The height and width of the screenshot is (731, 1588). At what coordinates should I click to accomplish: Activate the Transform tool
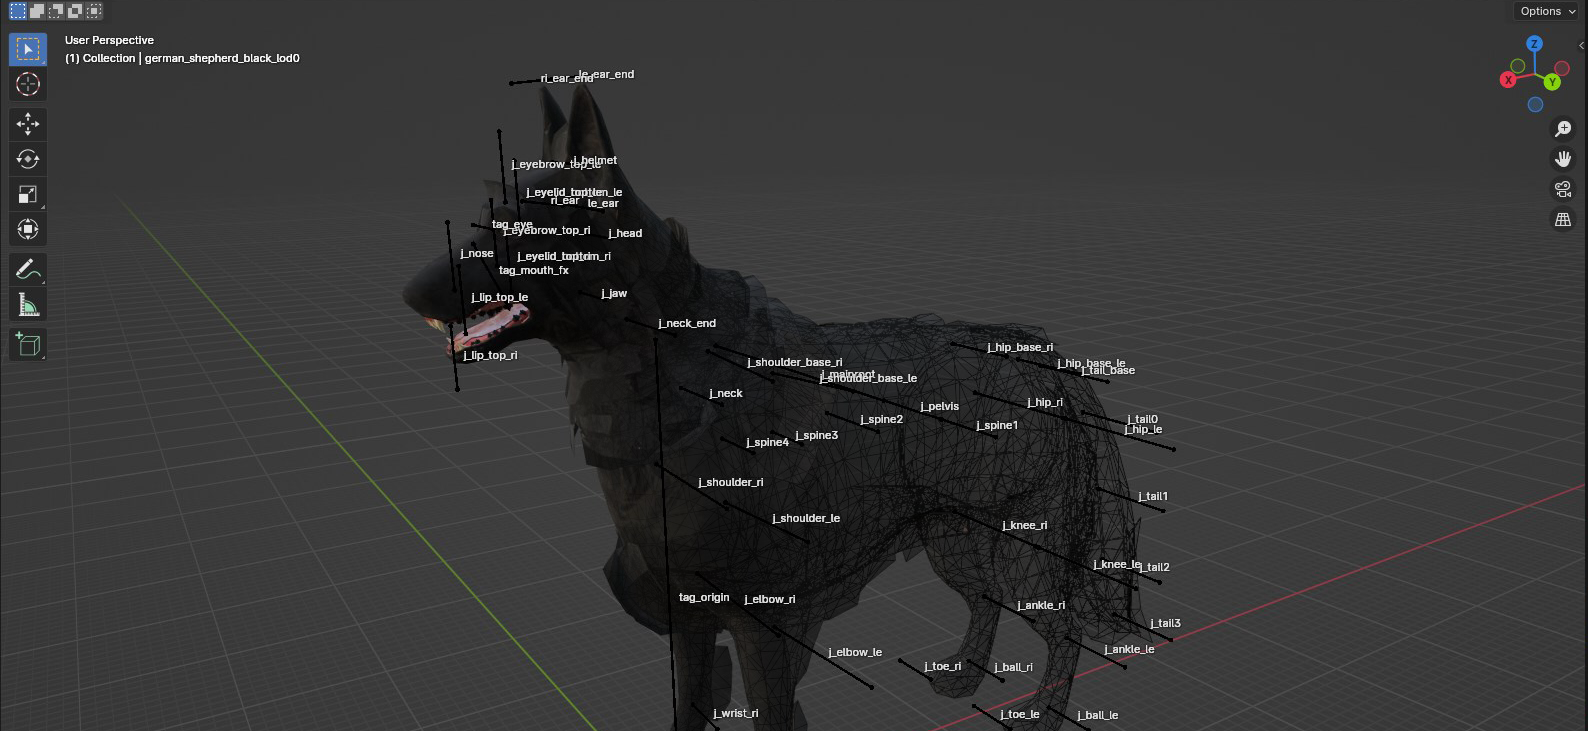click(28, 229)
